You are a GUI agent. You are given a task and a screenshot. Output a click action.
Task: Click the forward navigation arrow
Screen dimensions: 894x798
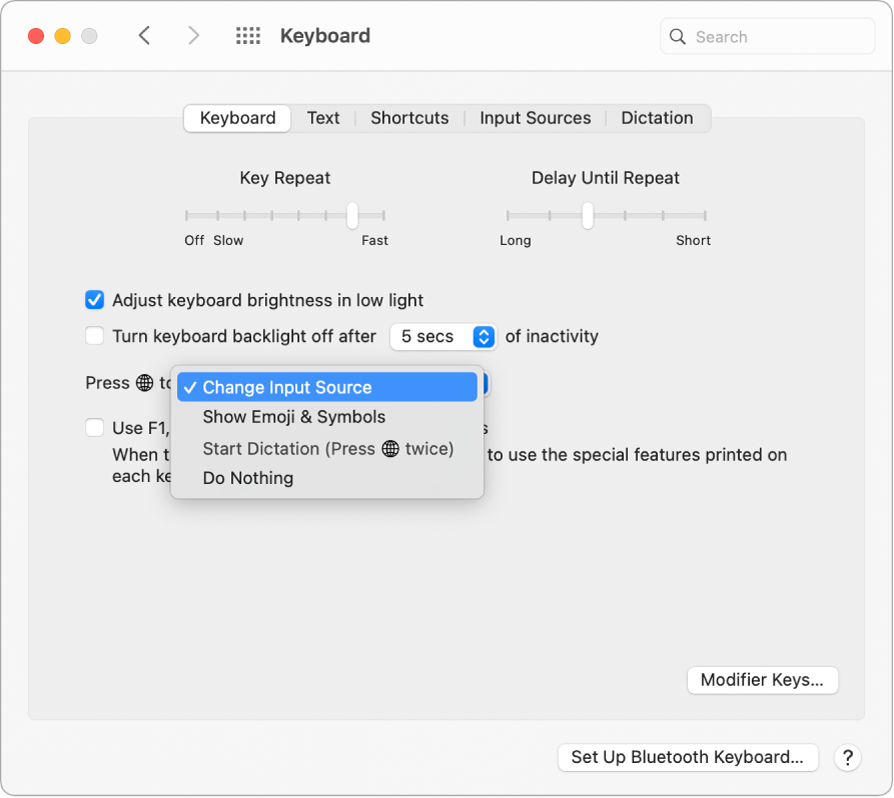(x=194, y=35)
